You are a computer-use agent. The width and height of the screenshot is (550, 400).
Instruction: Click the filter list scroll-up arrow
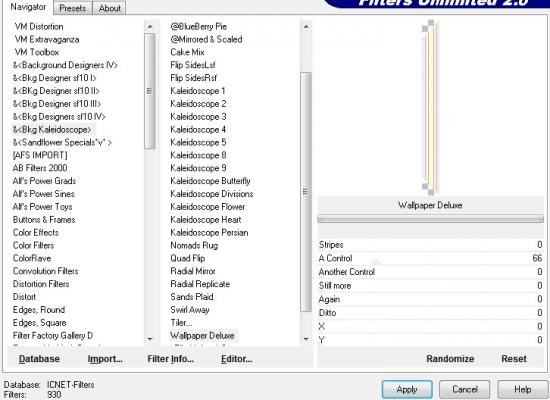(306, 27)
